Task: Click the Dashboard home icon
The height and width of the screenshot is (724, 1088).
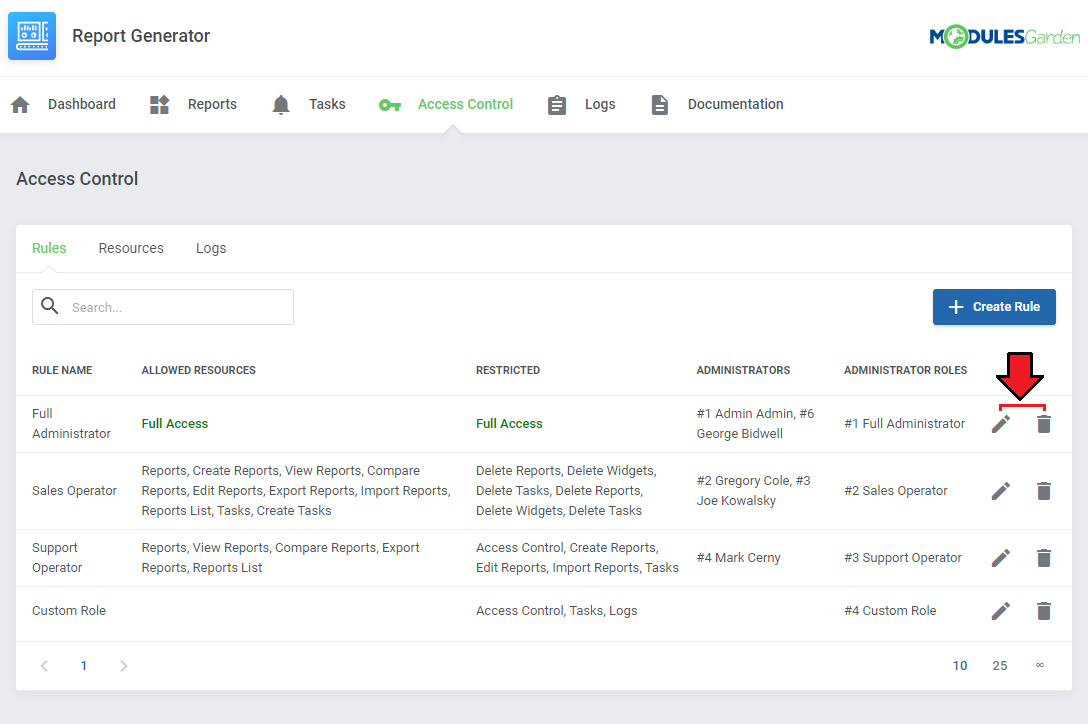Action: [20, 105]
